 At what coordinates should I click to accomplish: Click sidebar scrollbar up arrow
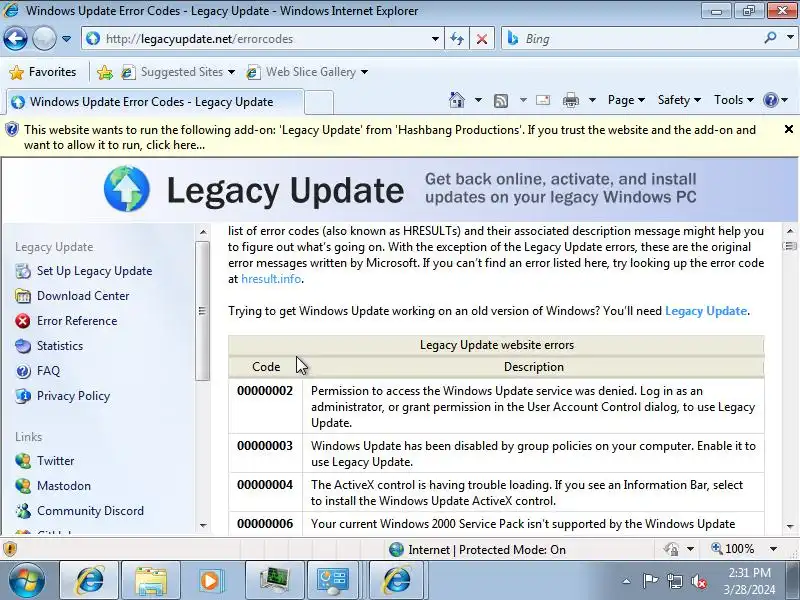203,232
